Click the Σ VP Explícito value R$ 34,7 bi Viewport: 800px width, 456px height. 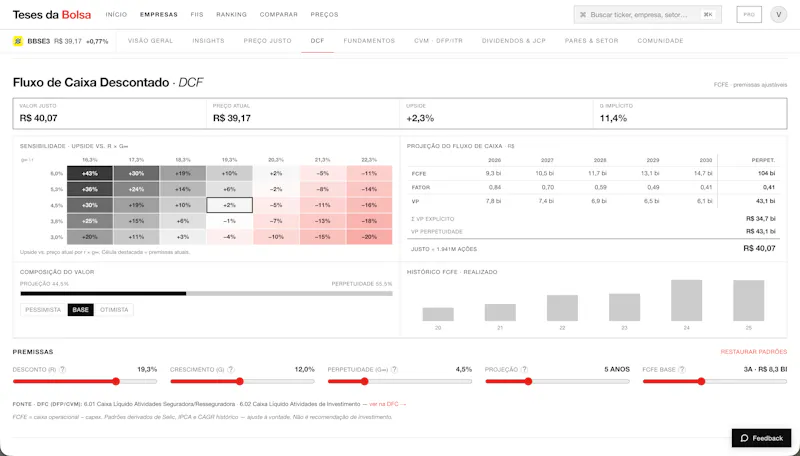tap(761, 219)
